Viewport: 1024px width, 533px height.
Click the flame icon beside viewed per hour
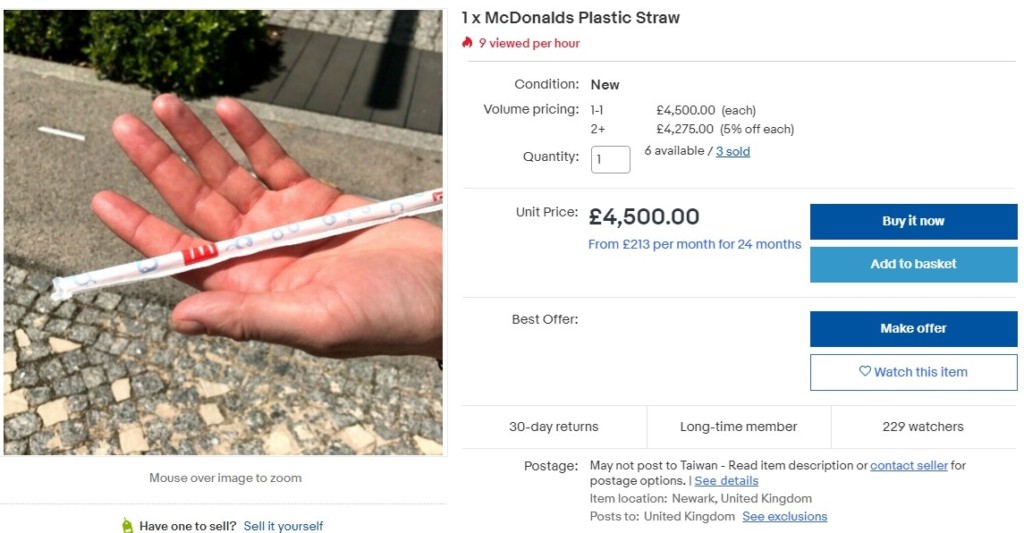(467, 43)
